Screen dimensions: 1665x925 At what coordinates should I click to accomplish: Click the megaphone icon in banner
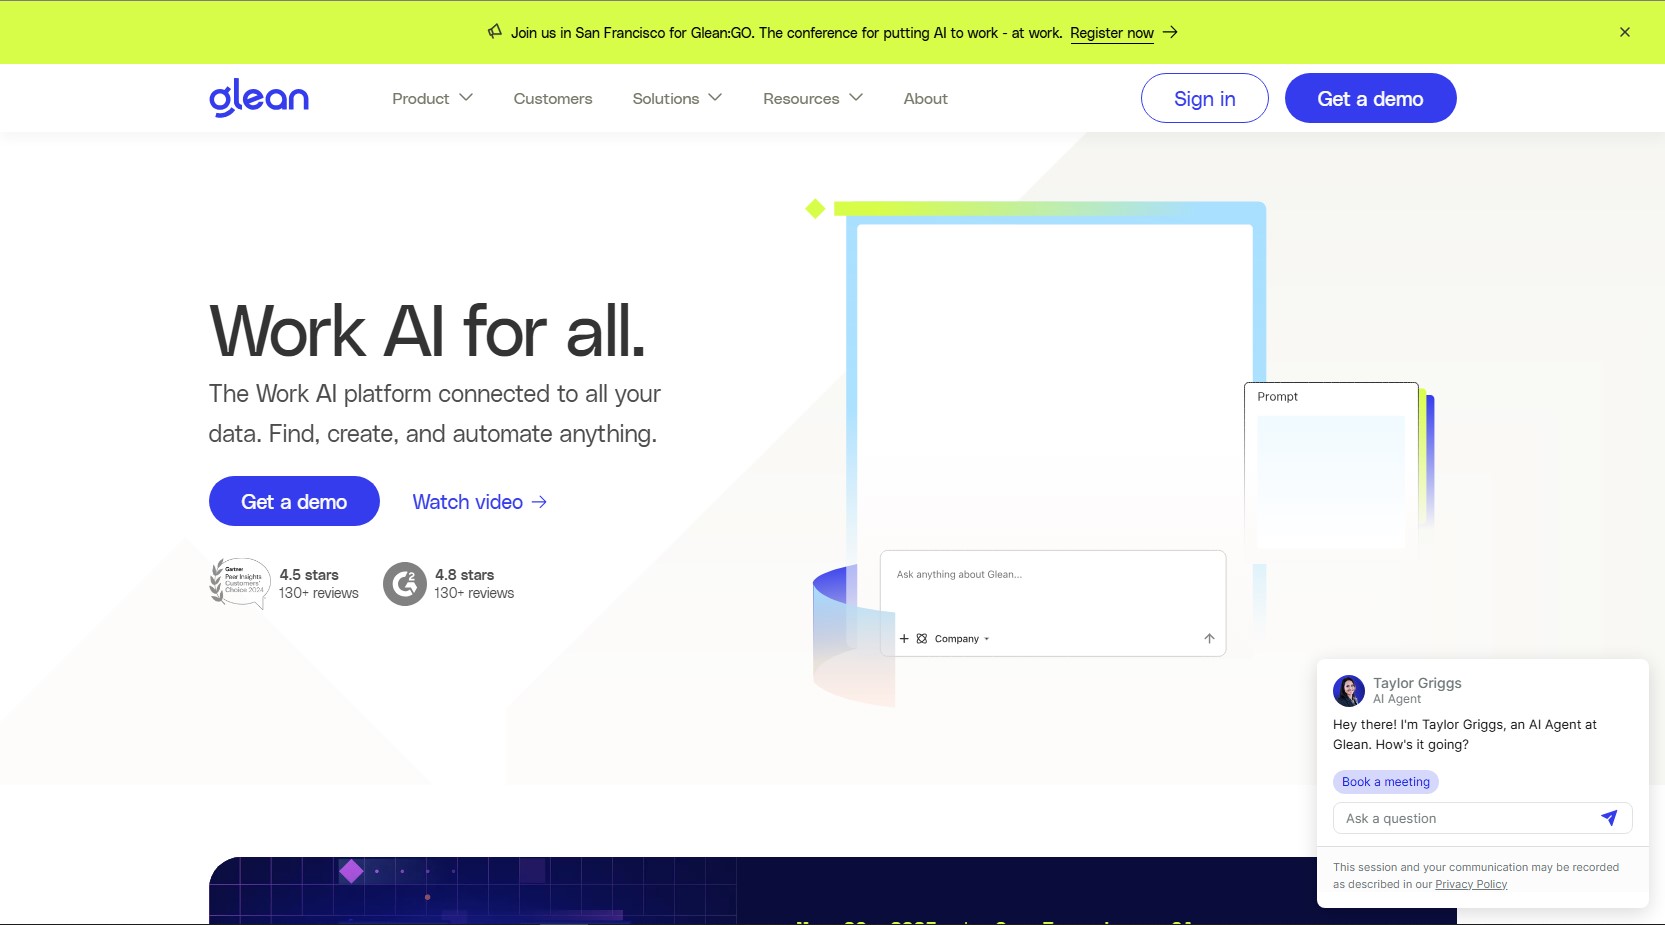coord(495,32)
